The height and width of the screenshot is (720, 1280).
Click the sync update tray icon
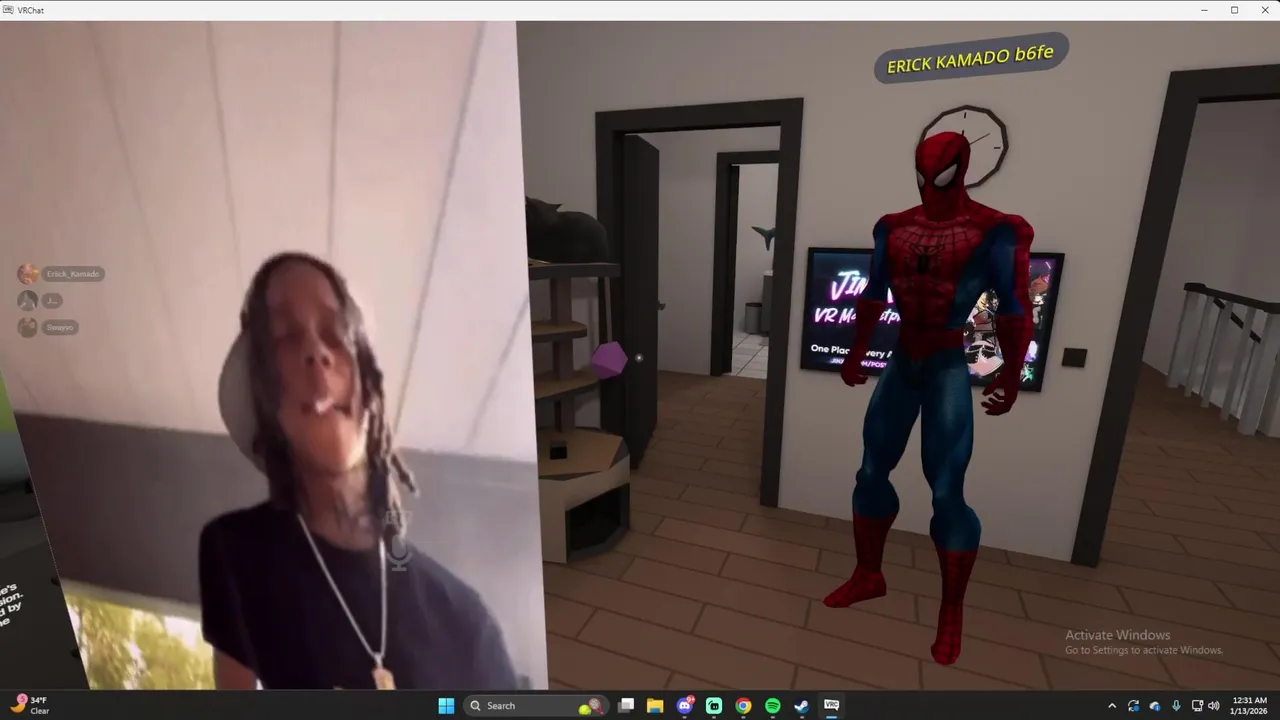click(1133, 706)
